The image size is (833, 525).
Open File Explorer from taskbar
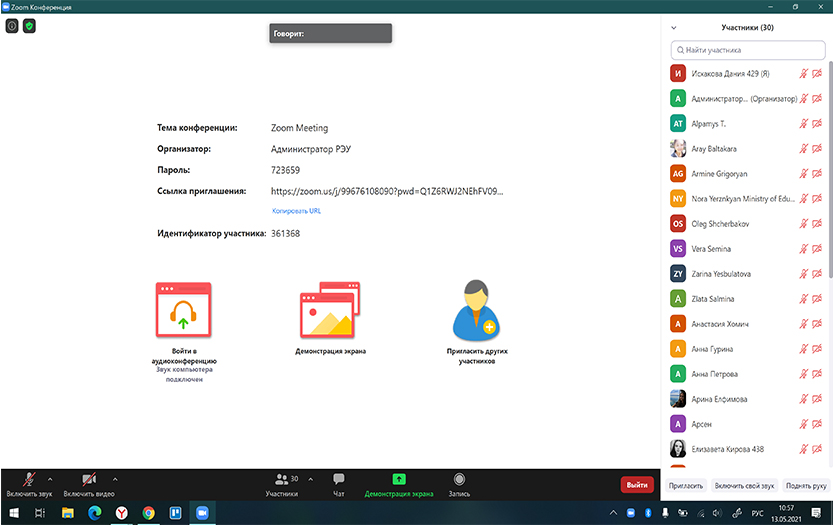click(67, 513)
